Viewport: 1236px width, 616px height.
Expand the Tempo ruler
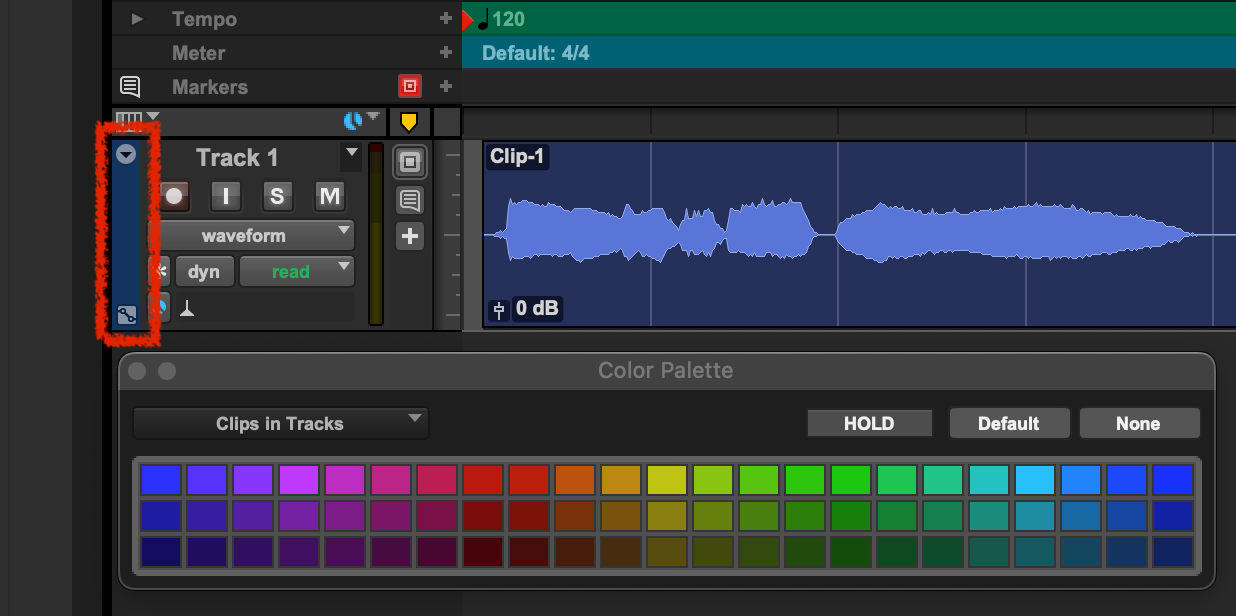click(x=137, y=19)
